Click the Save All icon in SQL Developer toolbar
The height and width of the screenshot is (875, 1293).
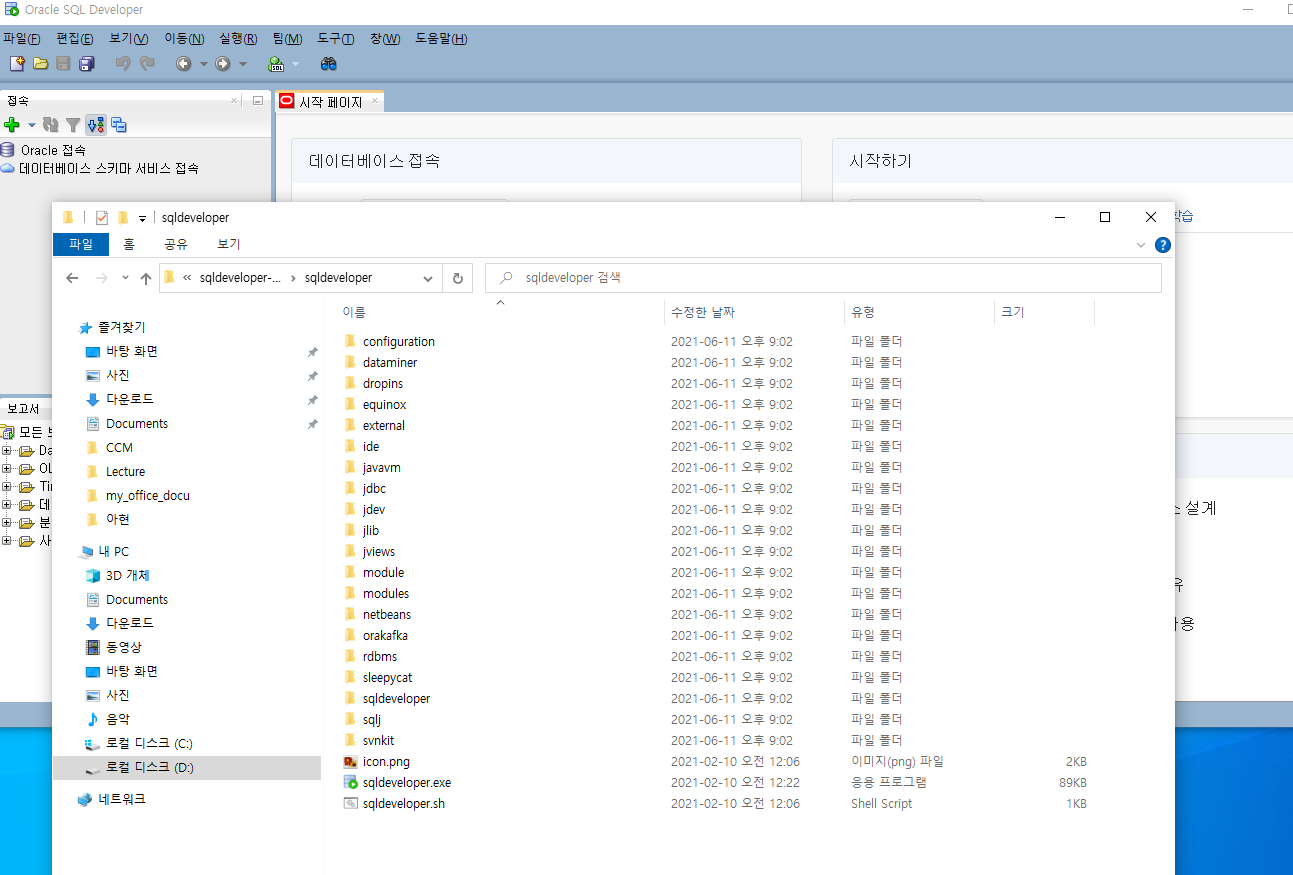click(87, 63)
